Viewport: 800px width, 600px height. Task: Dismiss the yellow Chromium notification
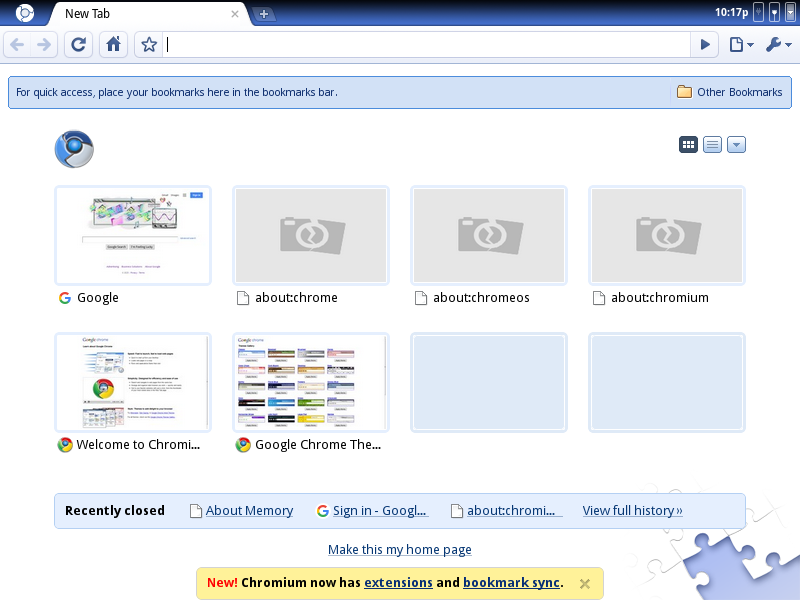(x=585, y=584)
